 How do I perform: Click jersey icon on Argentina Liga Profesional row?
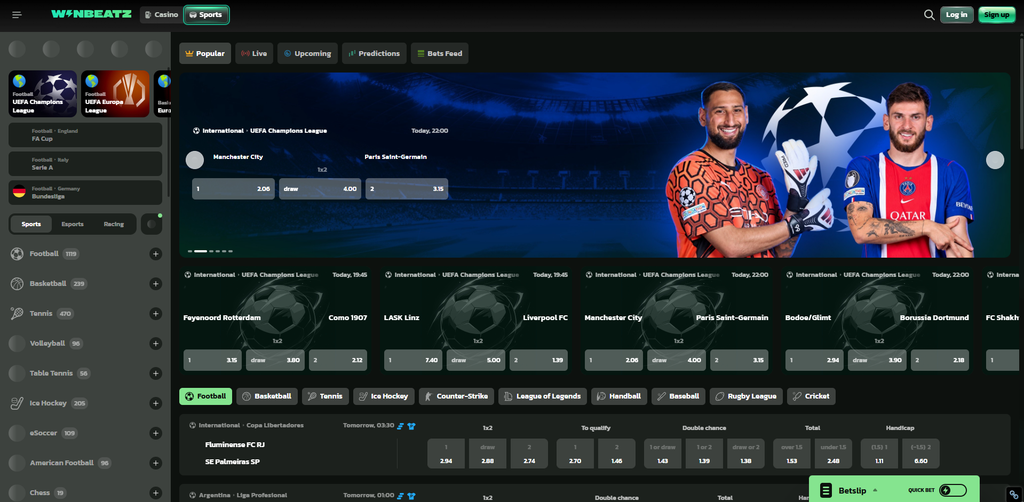[411, 495]
